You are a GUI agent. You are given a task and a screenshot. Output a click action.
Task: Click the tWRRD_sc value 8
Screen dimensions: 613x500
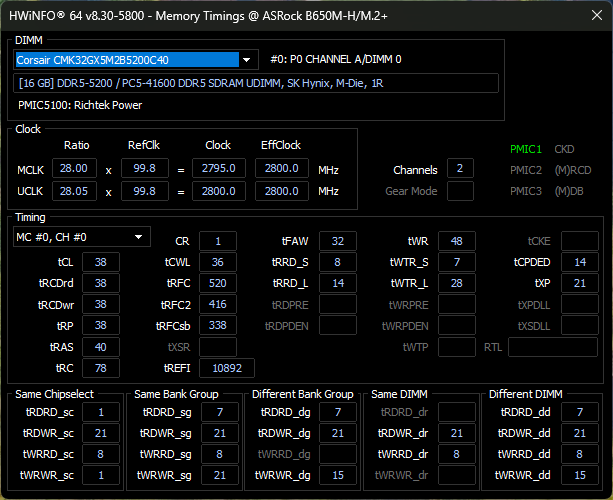101,454
